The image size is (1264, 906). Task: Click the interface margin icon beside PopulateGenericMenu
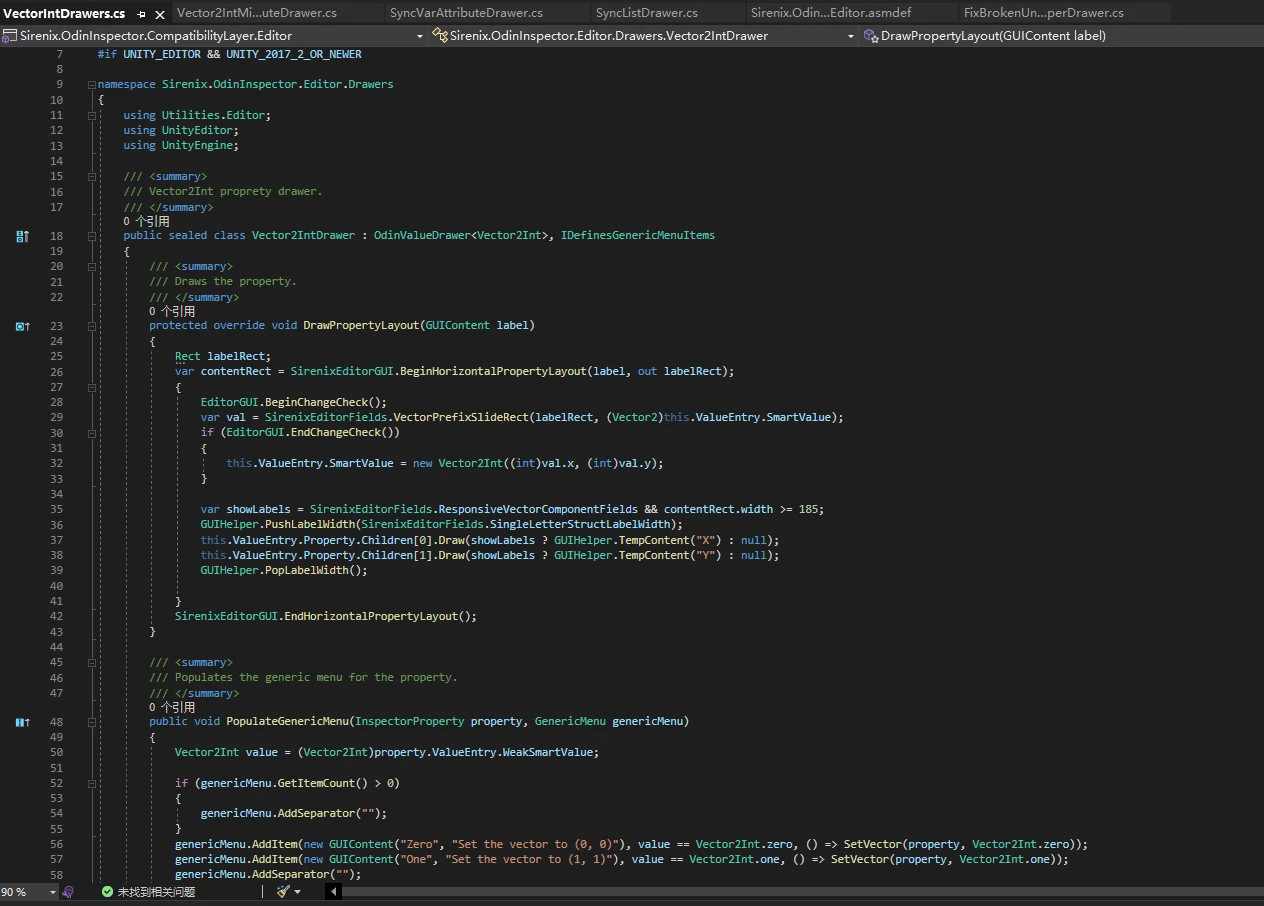[22, 722]
